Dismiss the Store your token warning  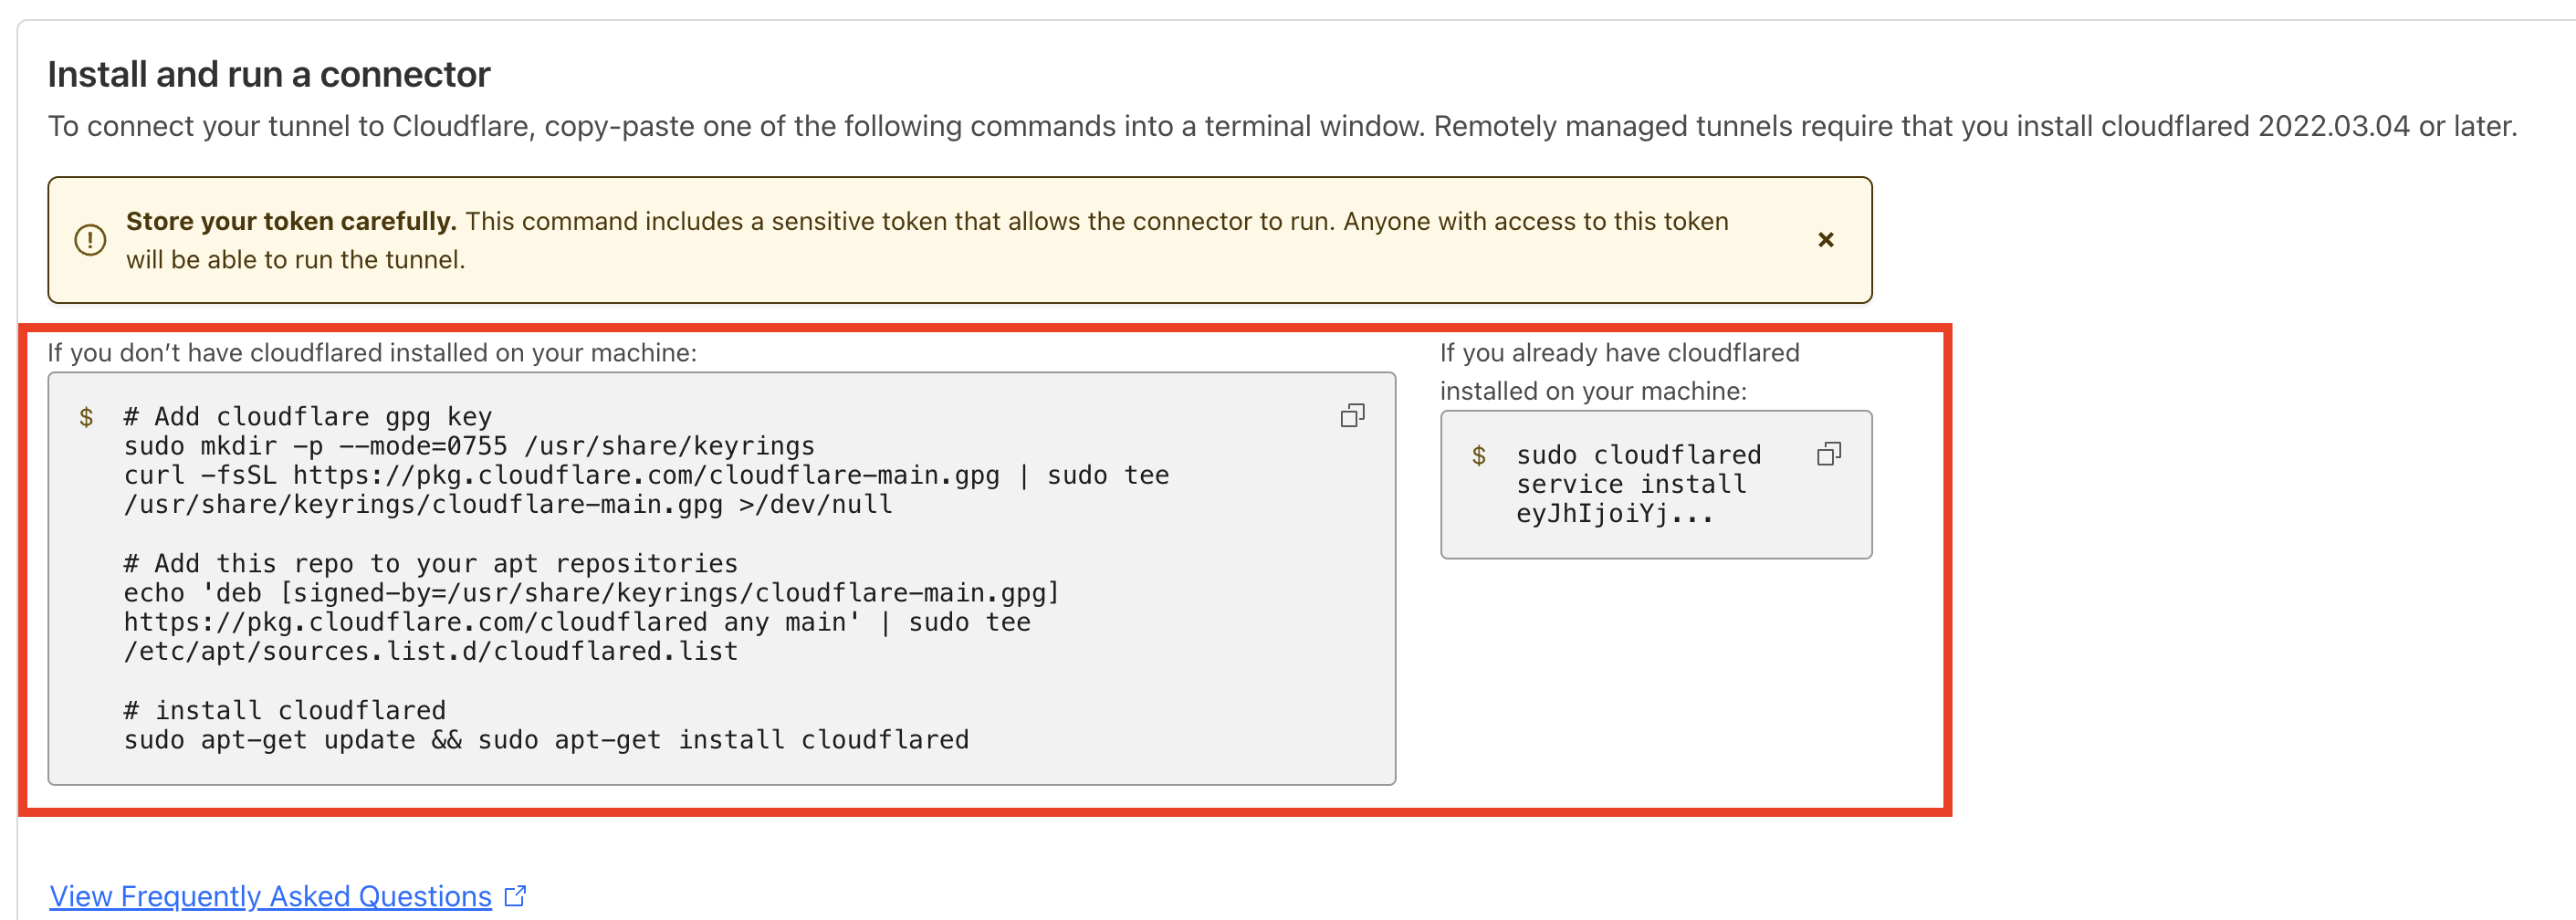click(1826, 239)
